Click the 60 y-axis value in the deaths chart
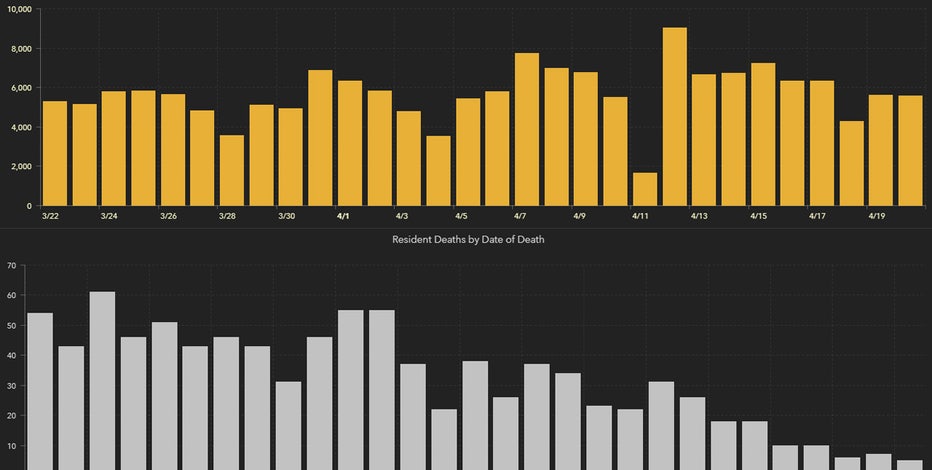932x470 pixels. tap(11, 295)
